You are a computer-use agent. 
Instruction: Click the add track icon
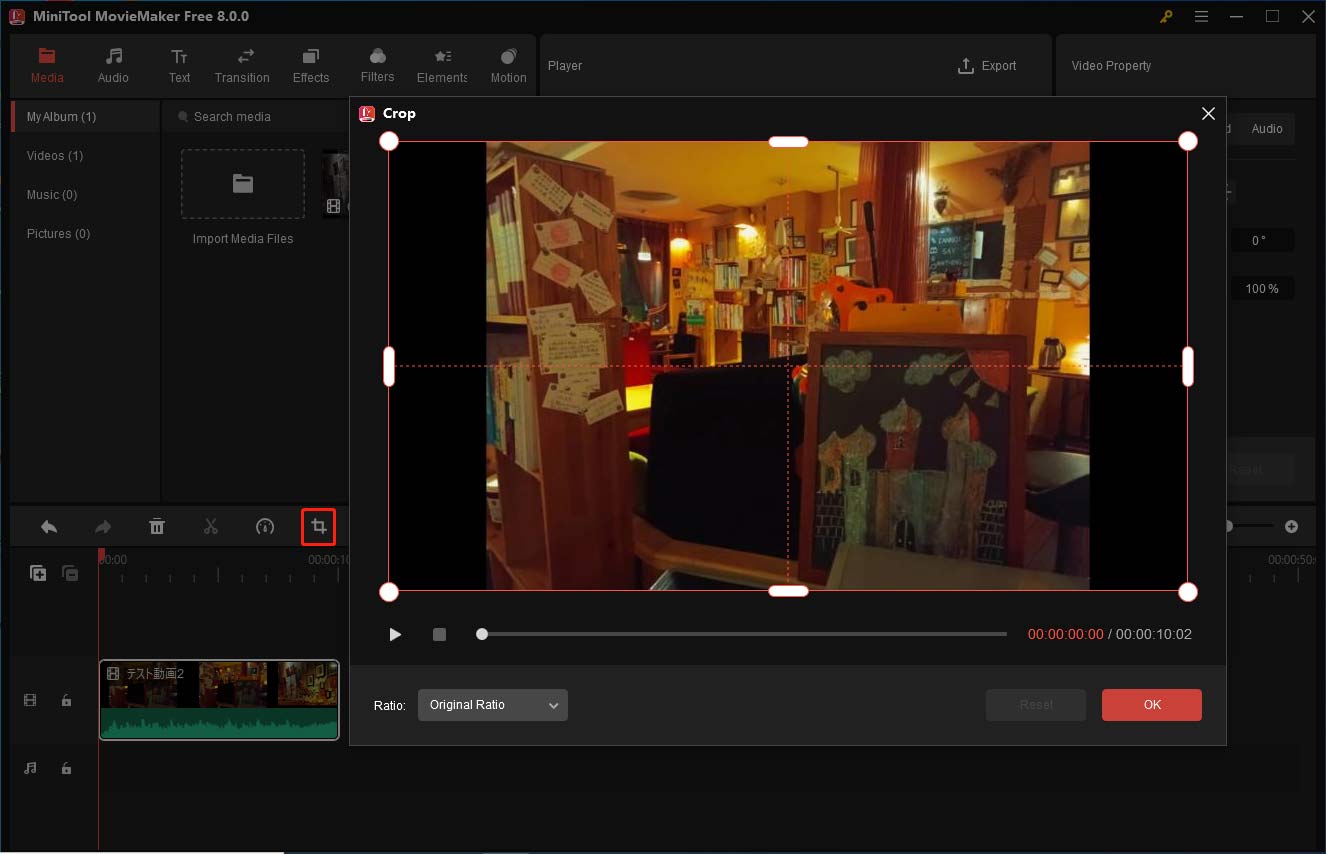coord(38,573)
